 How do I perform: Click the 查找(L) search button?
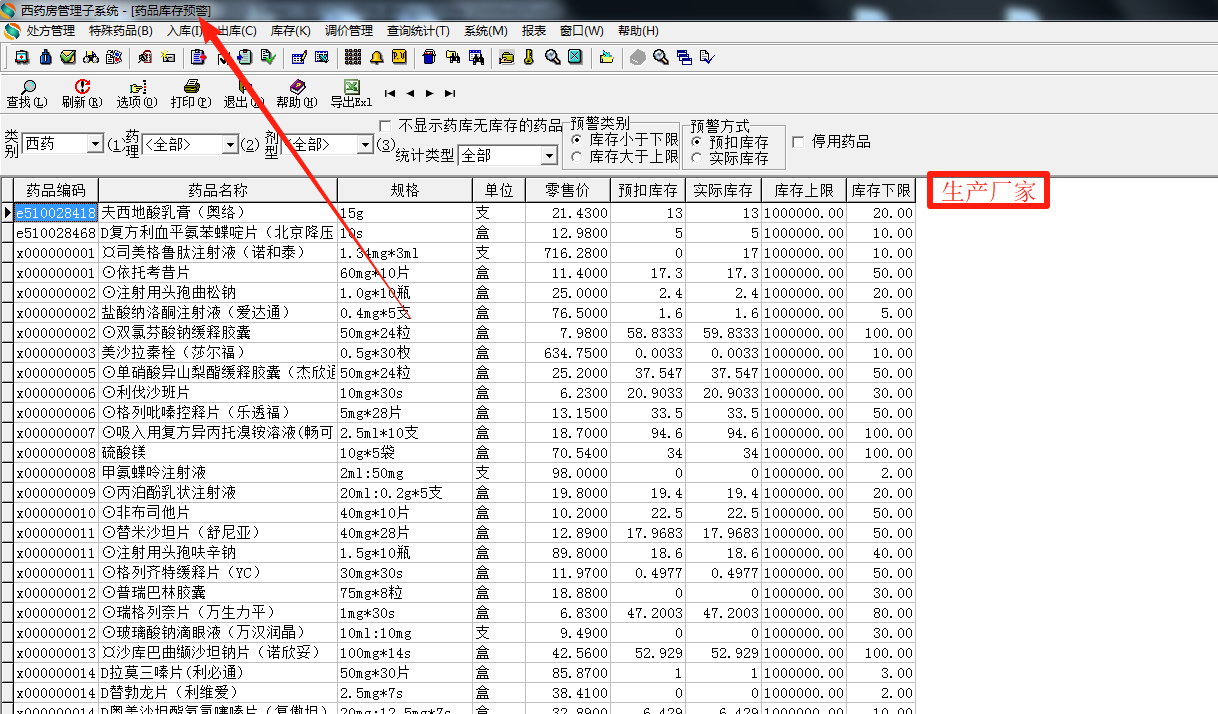coord(27,94)
